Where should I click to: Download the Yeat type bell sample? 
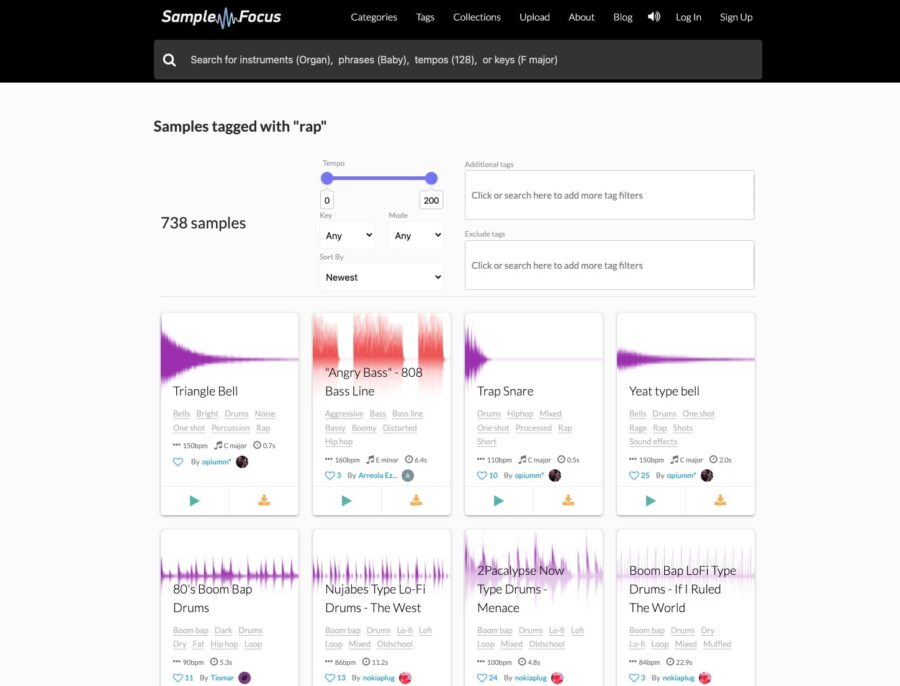720,500
